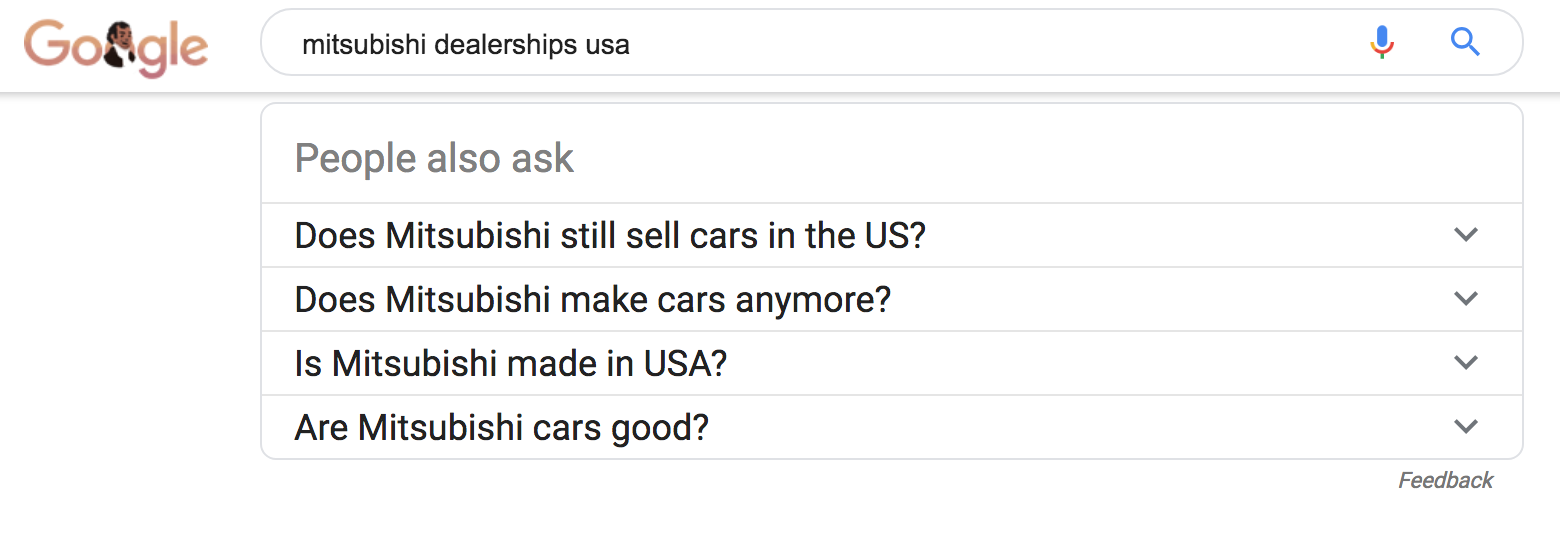Click the Feedback link below the questions
The width and height of the screenshot is (1560, 534).
(1445, 481)
